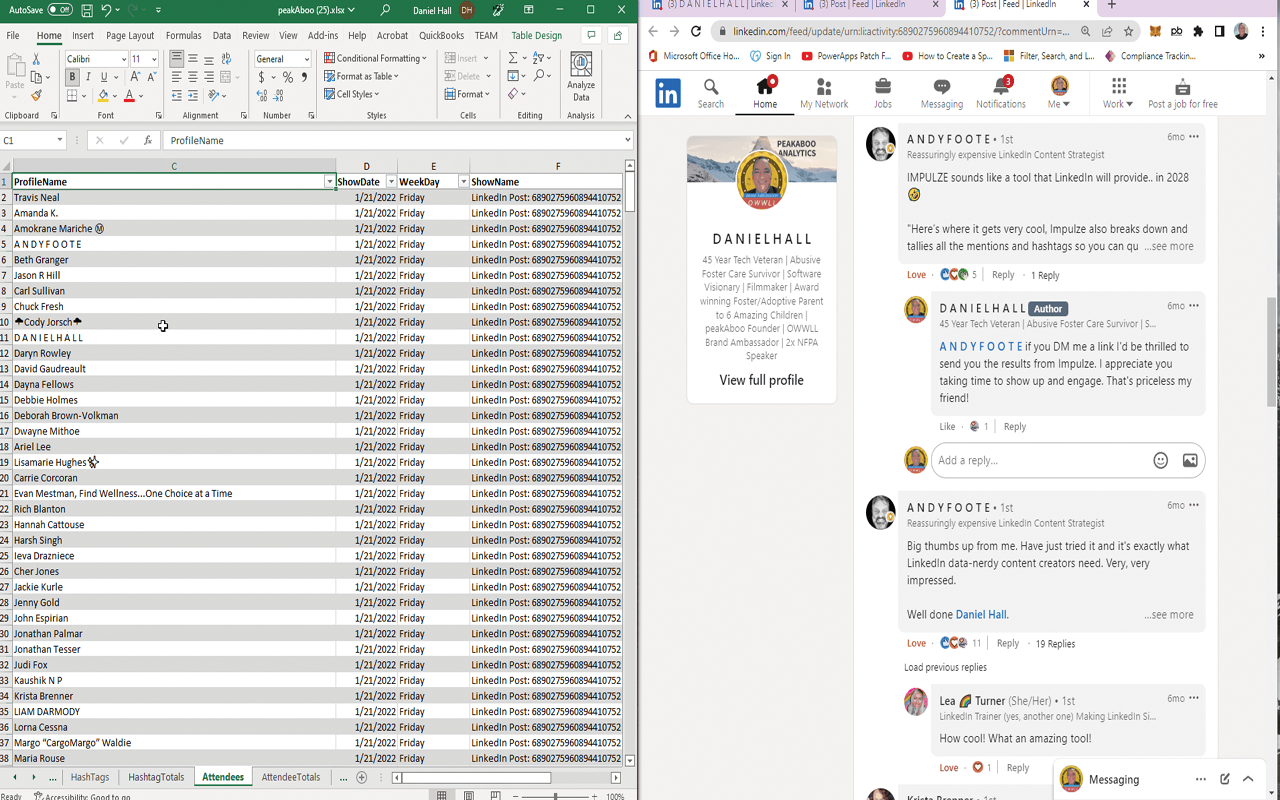
Task: View LinkedIn Notifications
Action: click(x=1000, y=94)
